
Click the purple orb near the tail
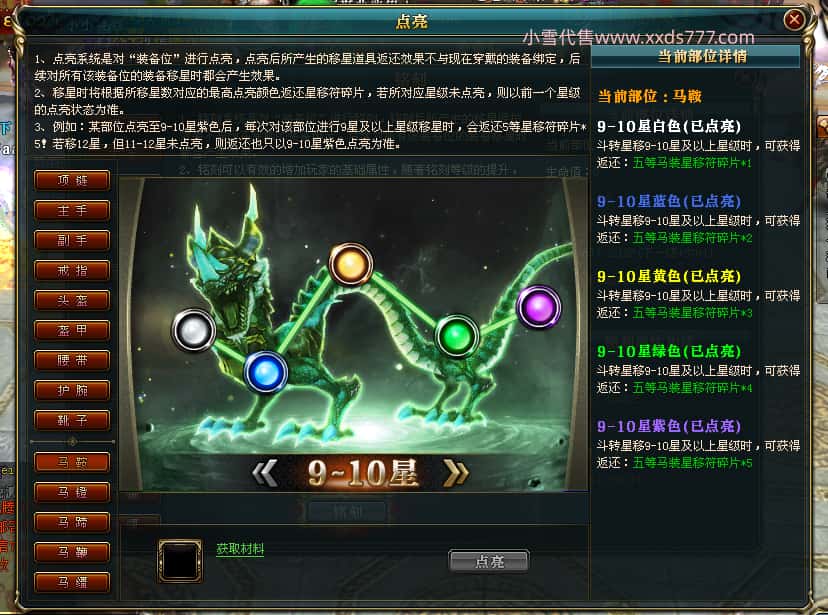(539, 307)
